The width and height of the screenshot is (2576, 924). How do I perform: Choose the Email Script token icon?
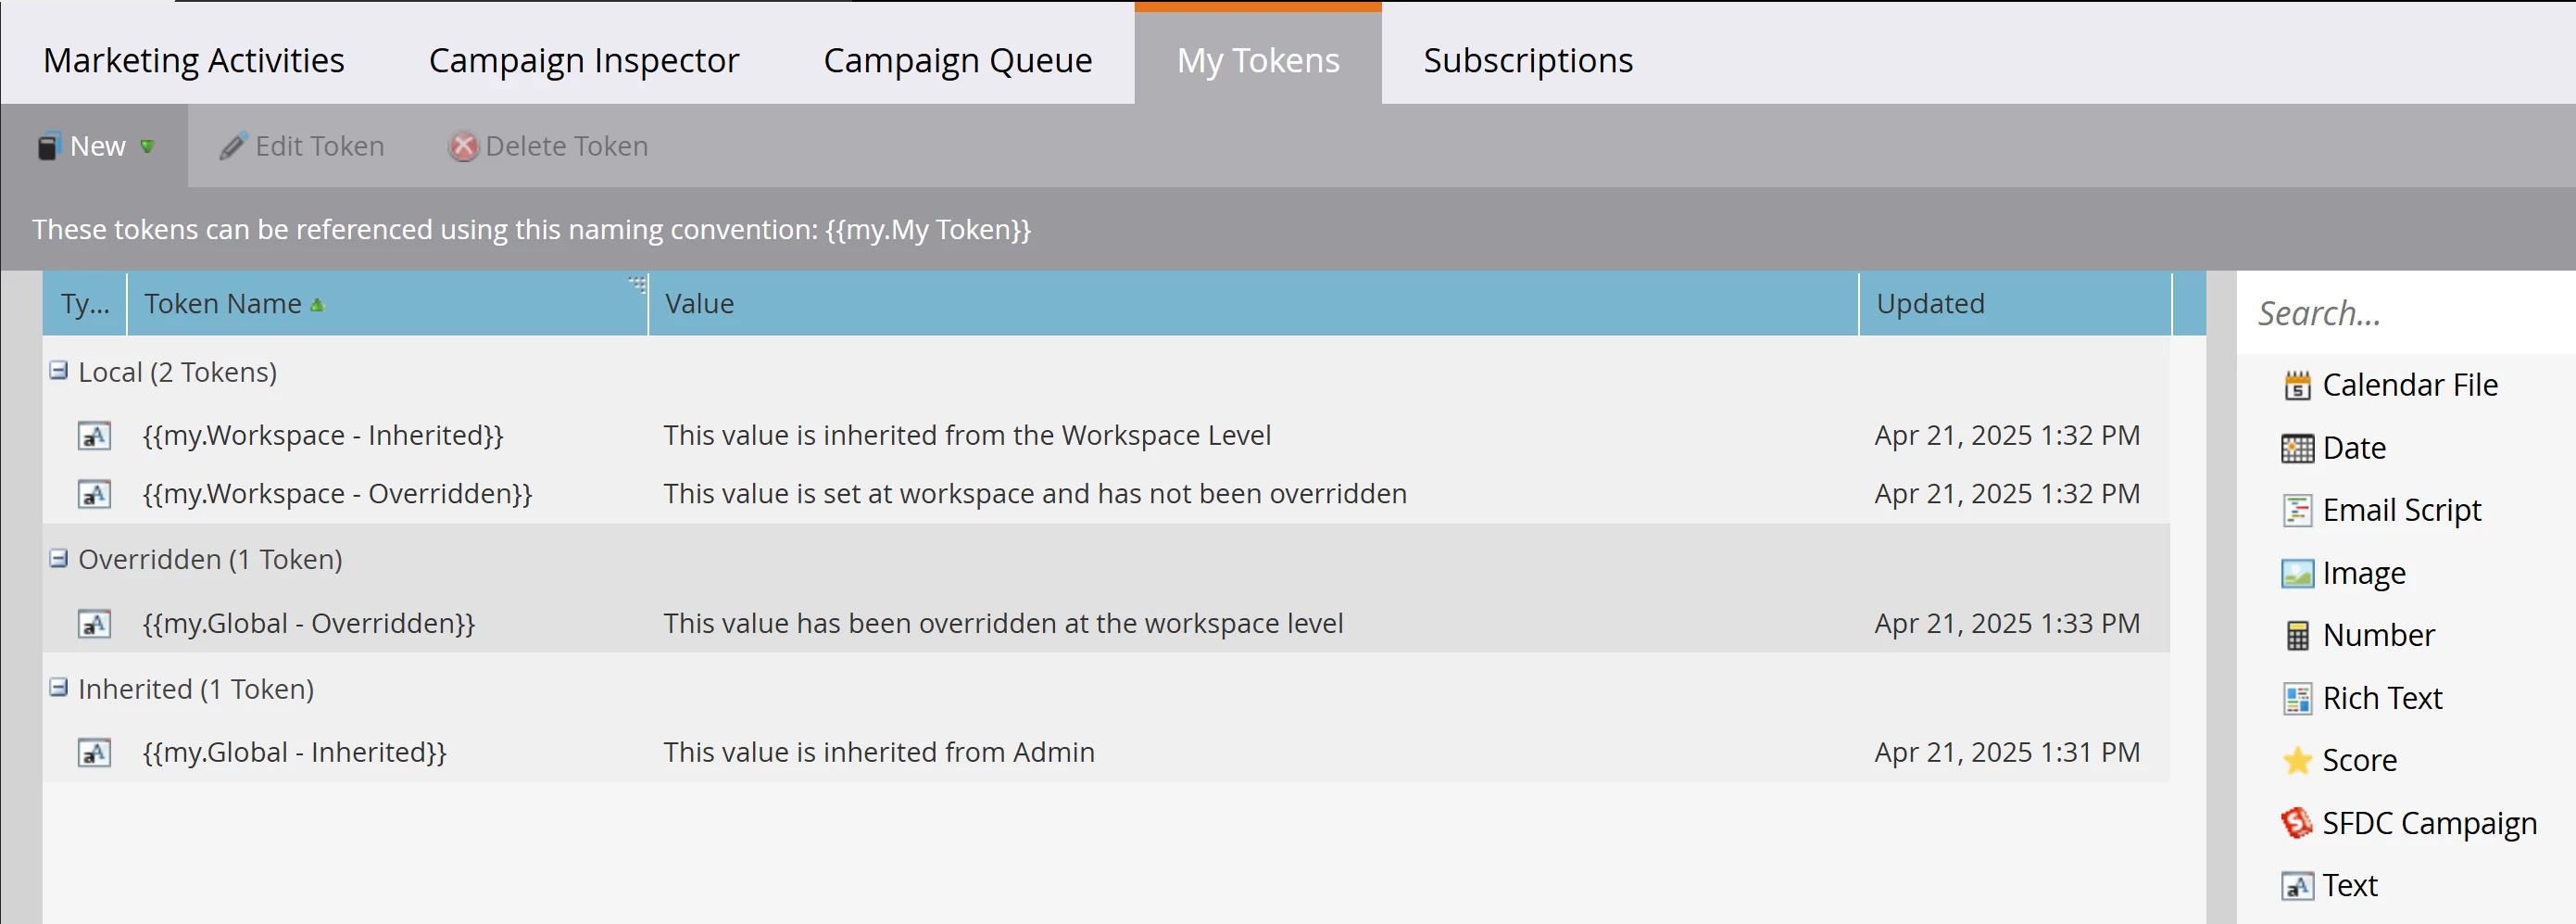coord(2297,510)
